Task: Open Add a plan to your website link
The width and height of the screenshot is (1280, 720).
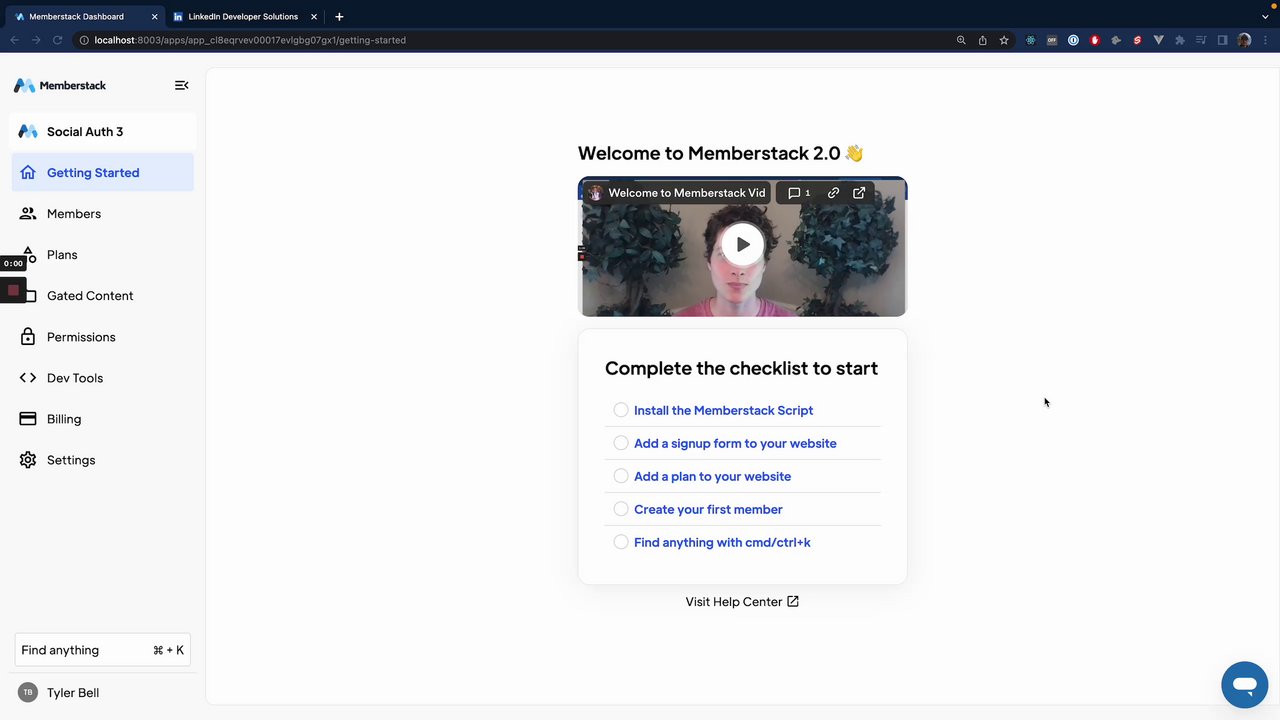Action: pos(712,476)
